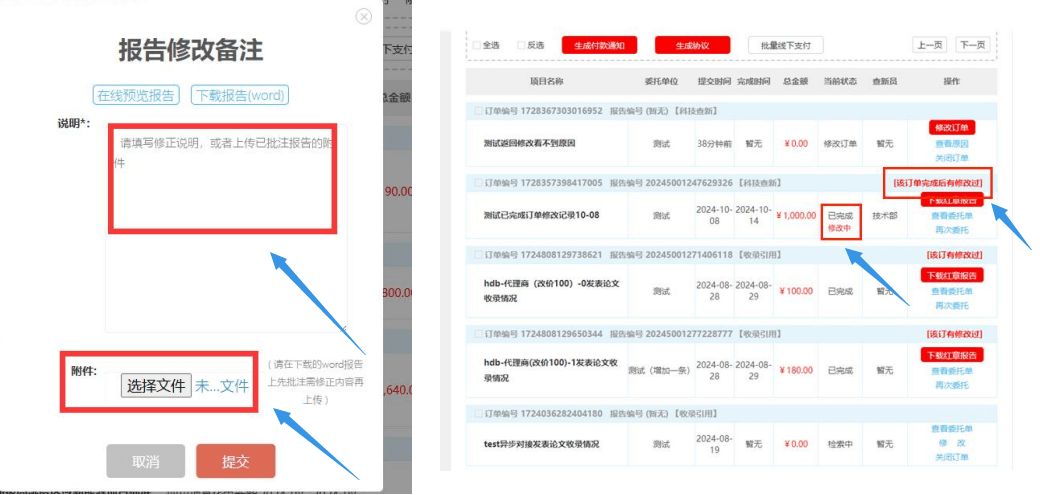Generate an agreement with 生成协议

pos(692,45)
